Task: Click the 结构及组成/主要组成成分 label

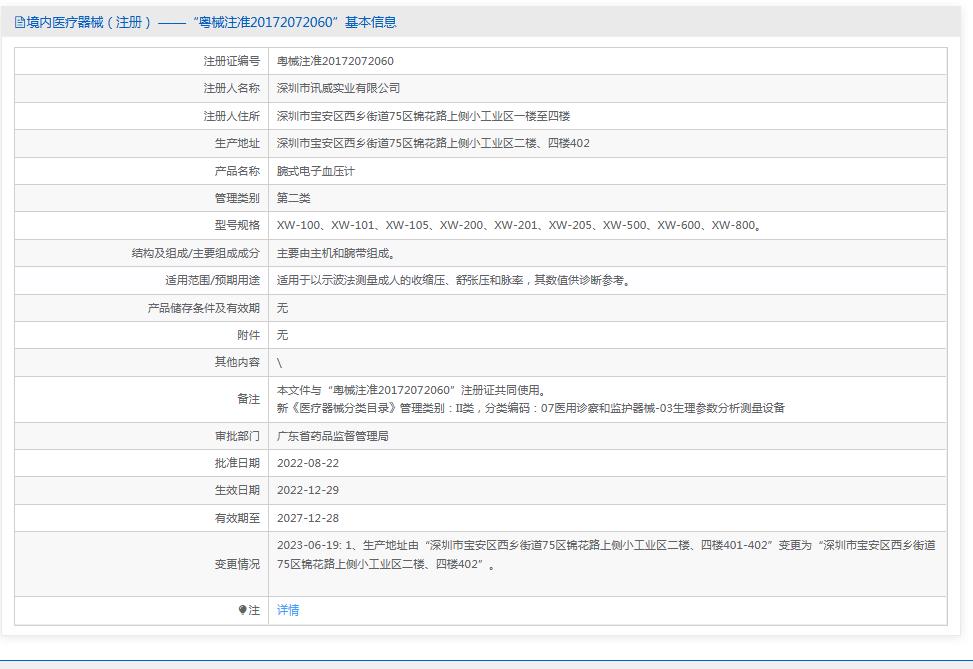Action: pyautogui.click(x=195, y=252)
